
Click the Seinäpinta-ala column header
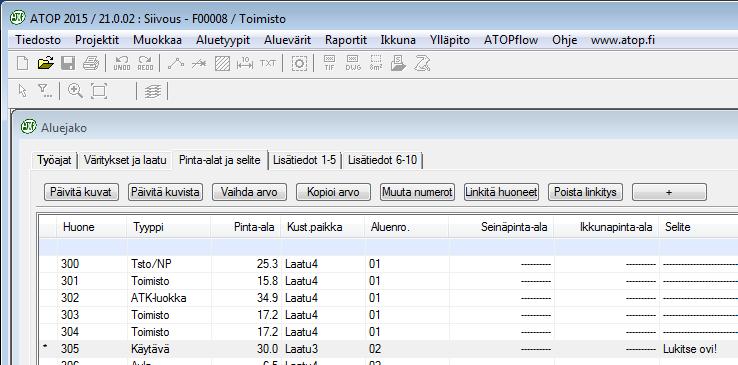[501, 227]
